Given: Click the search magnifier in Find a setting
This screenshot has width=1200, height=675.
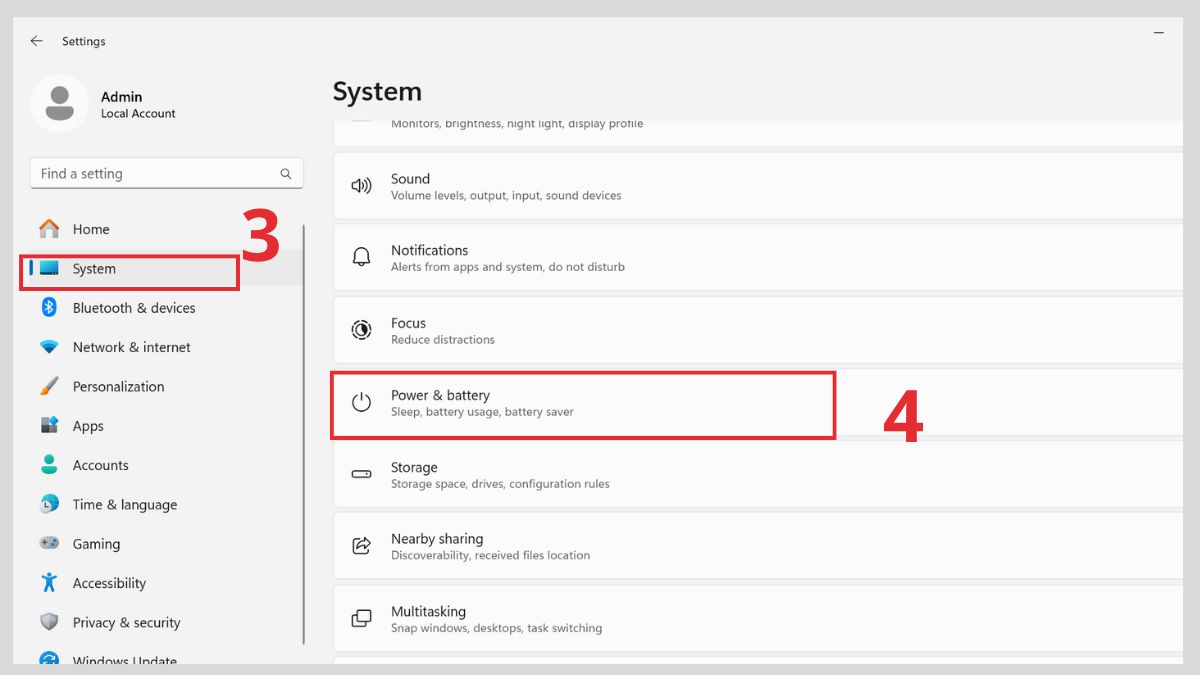Looking at the screenshot, I should click(x=287, y=172).
